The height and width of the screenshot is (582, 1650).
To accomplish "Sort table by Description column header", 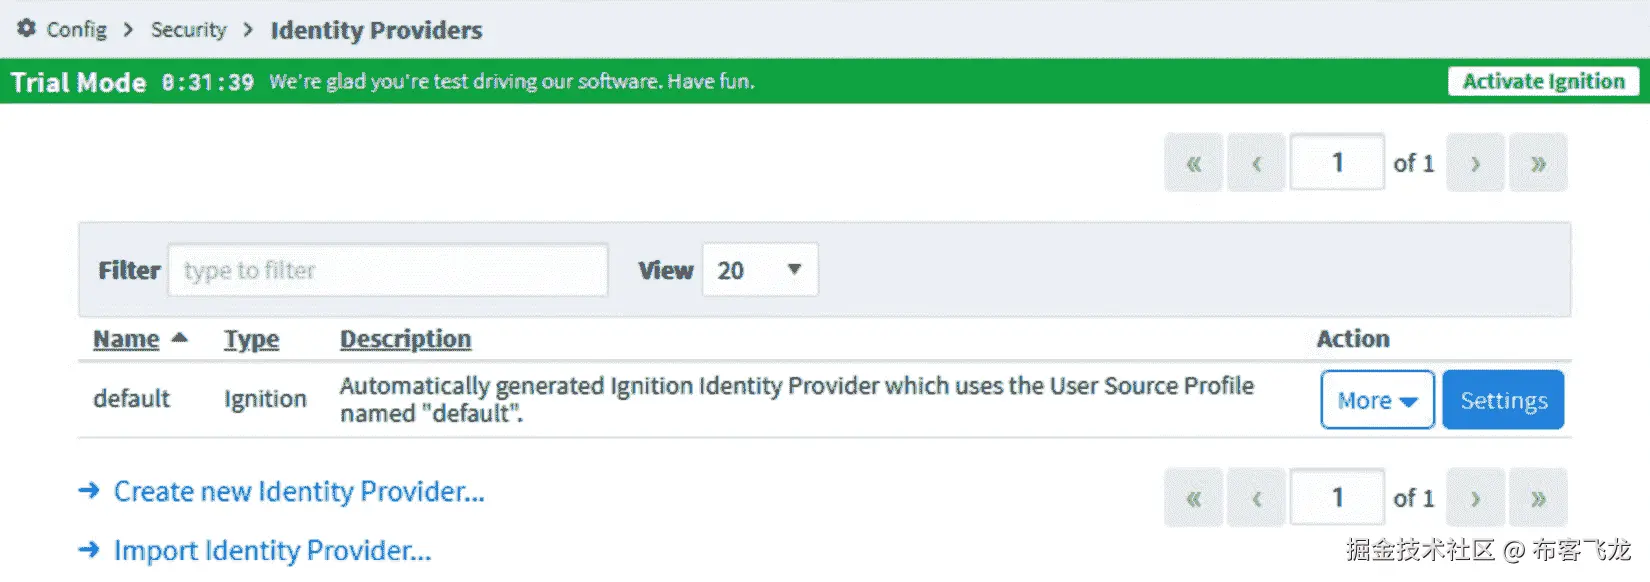I will point(405,339).
